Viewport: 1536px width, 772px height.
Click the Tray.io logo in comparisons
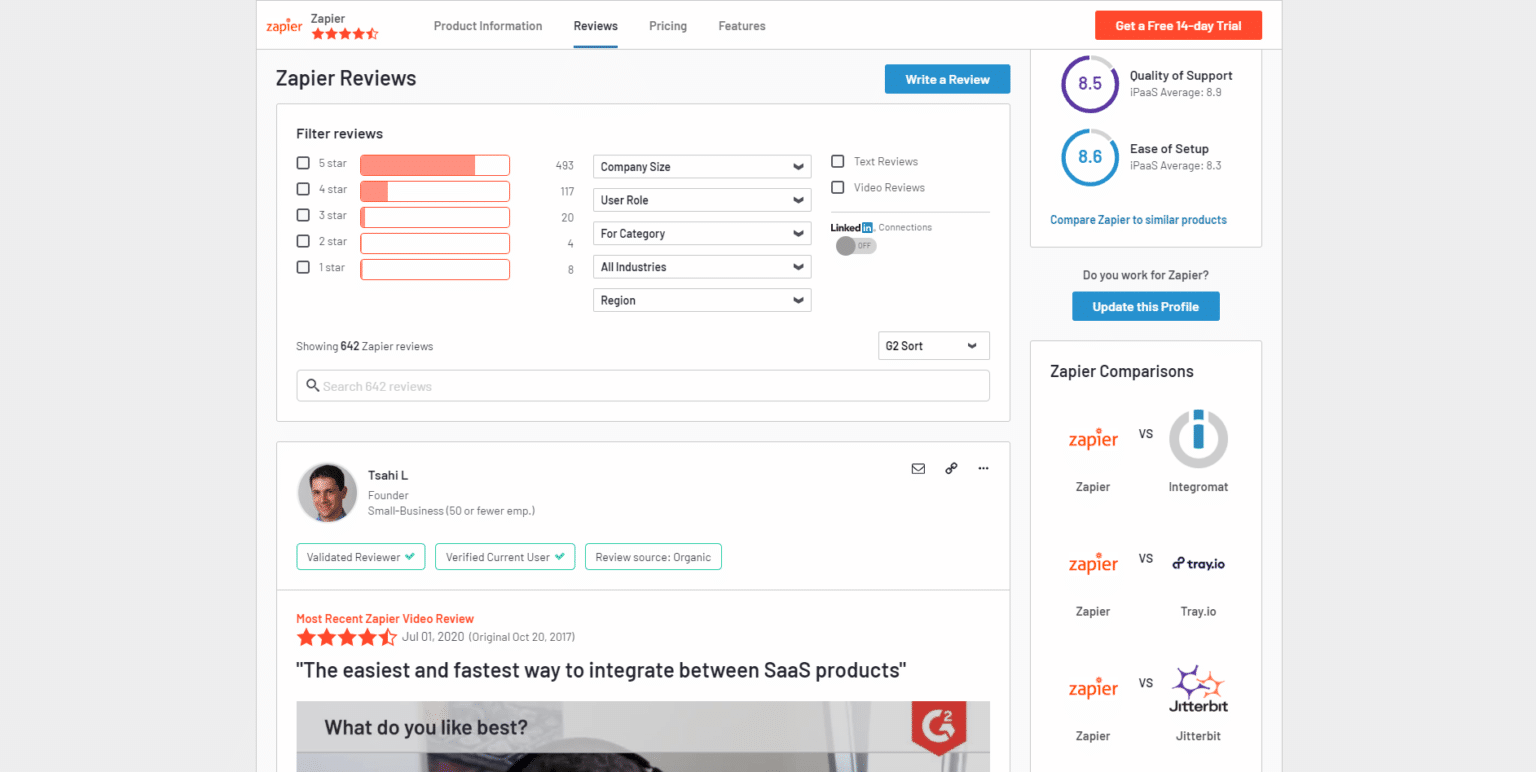coord(1198,562)
